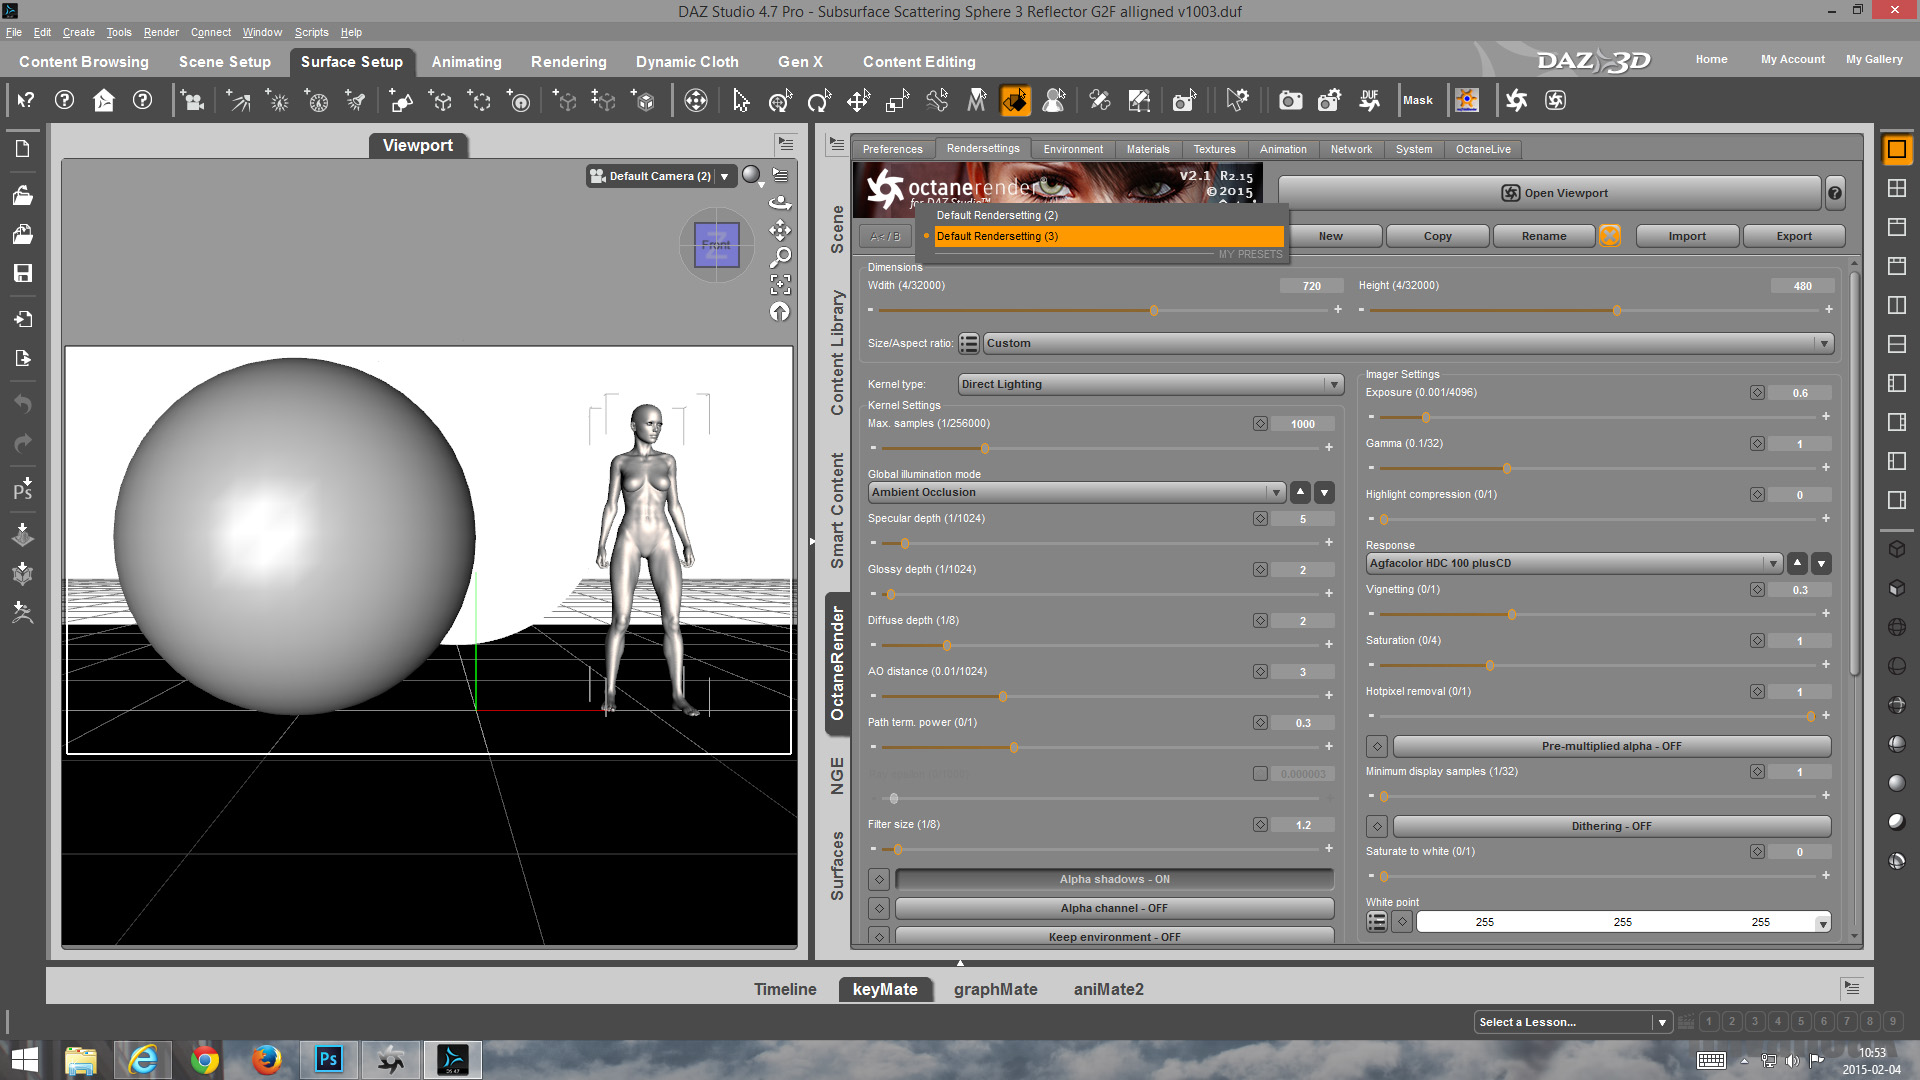Expand the Response Agfacolor dropdown
The image size is (1920, 1080).
[x=1574, y=563]
